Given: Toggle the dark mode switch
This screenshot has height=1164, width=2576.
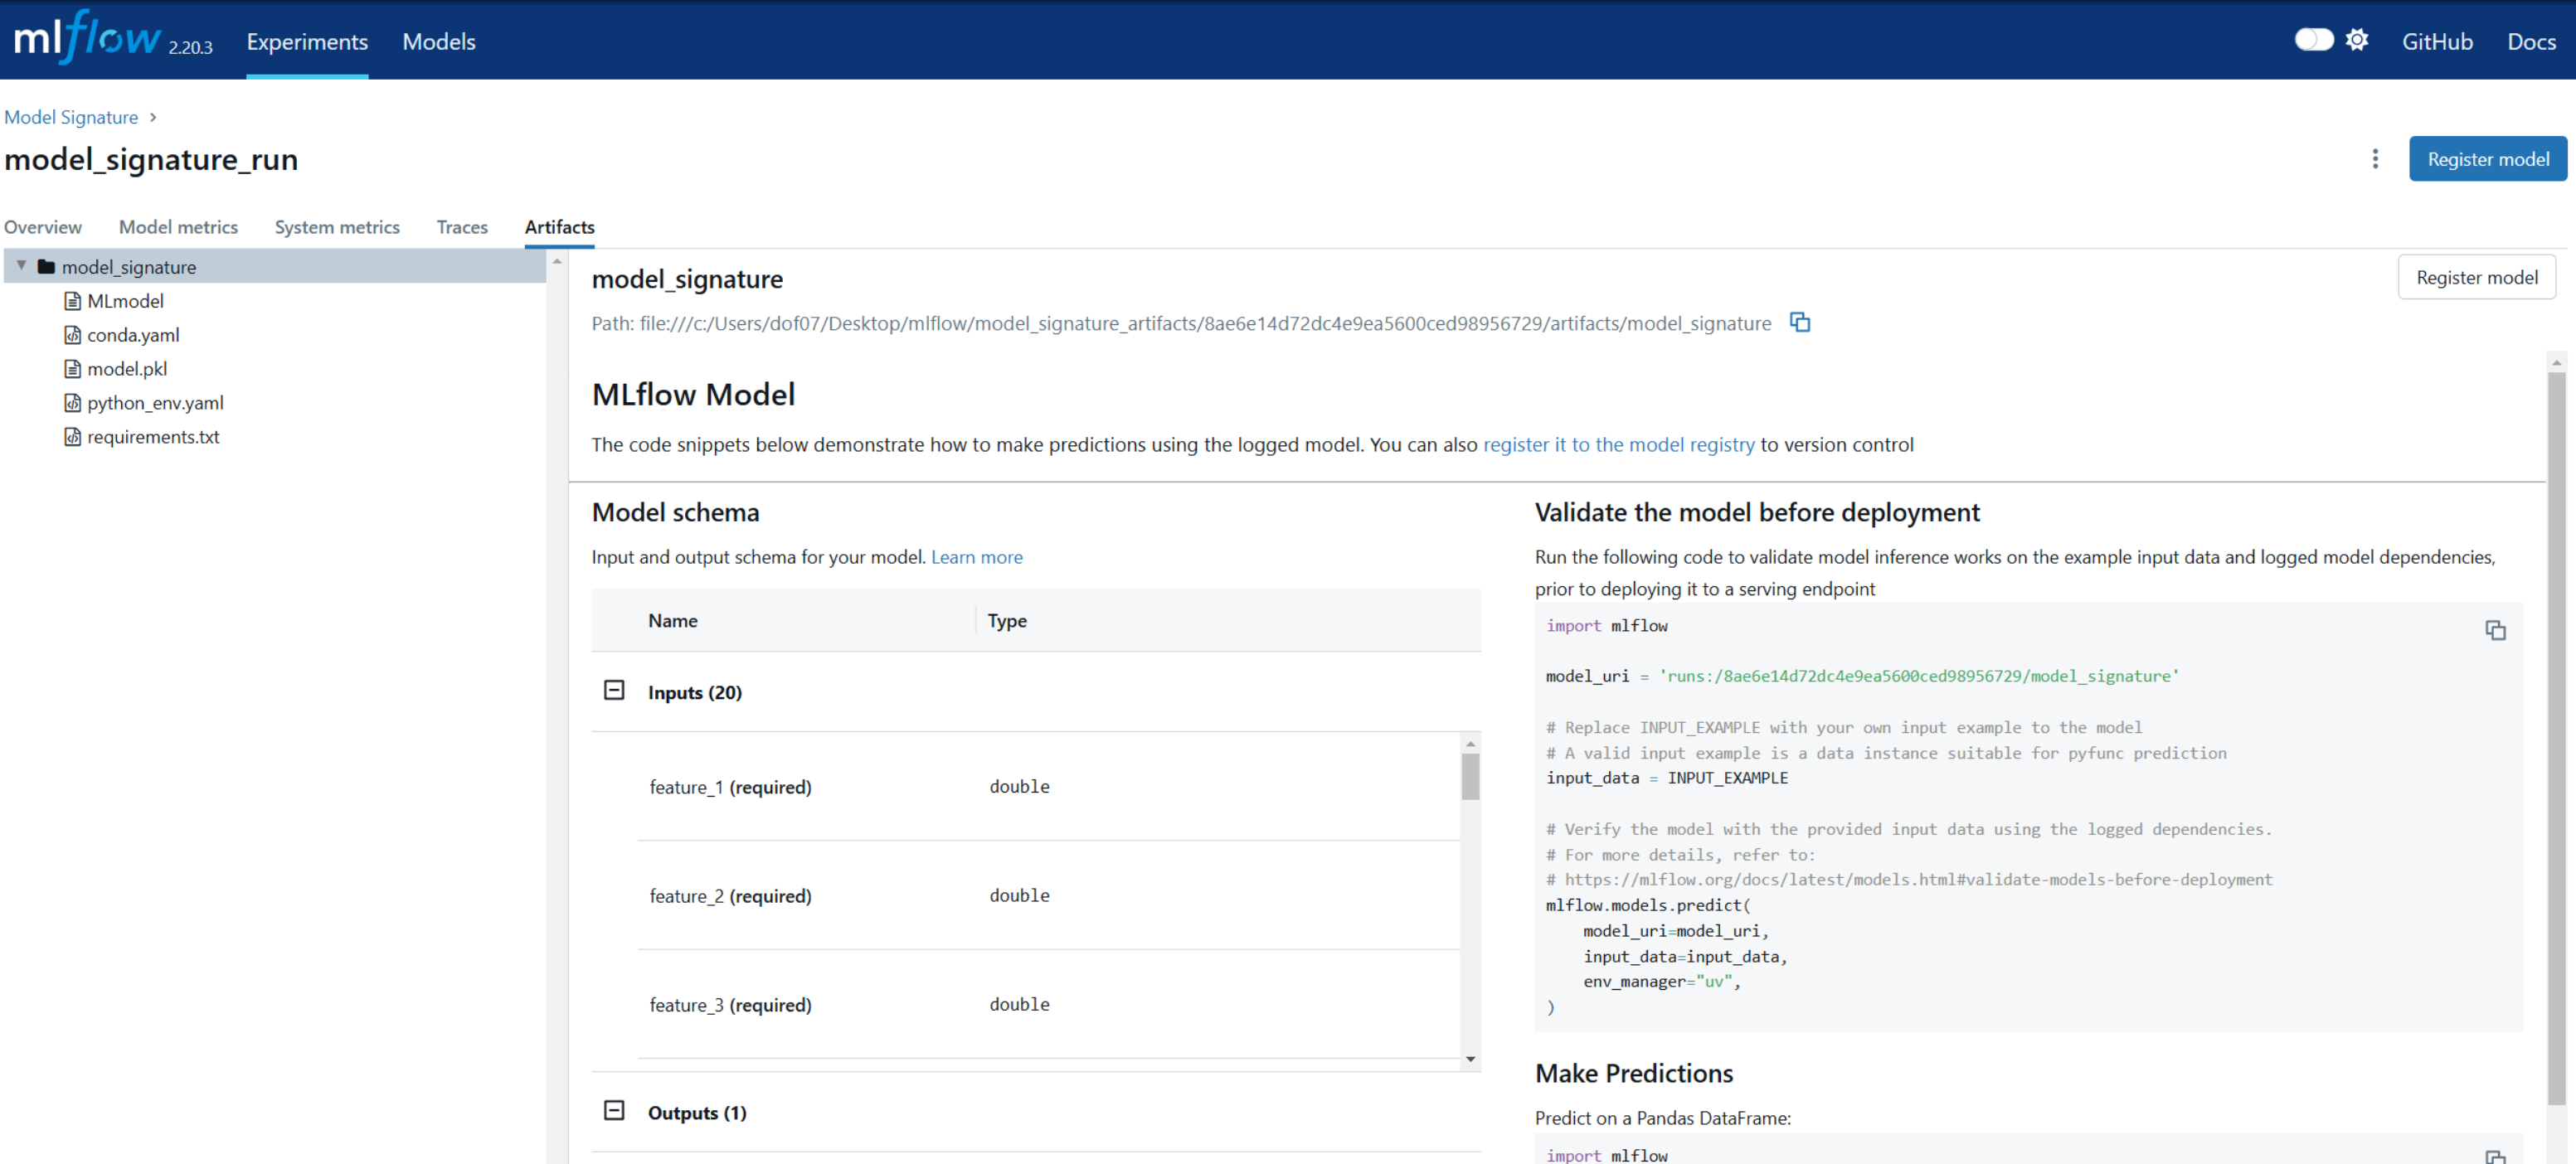Looking at the screenshot, I should (2312, 40).
